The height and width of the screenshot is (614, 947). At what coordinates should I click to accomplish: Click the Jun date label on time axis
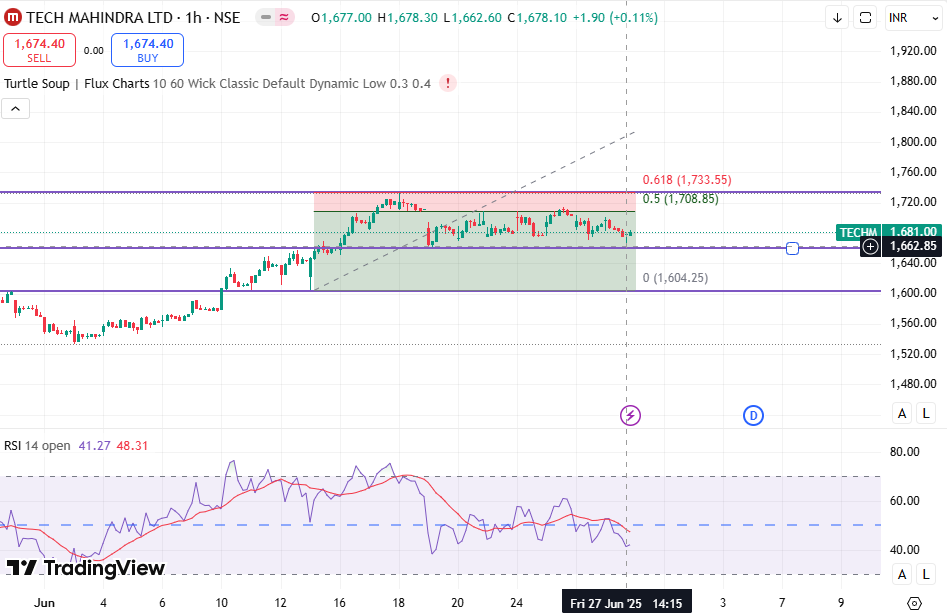coord(45,603)
